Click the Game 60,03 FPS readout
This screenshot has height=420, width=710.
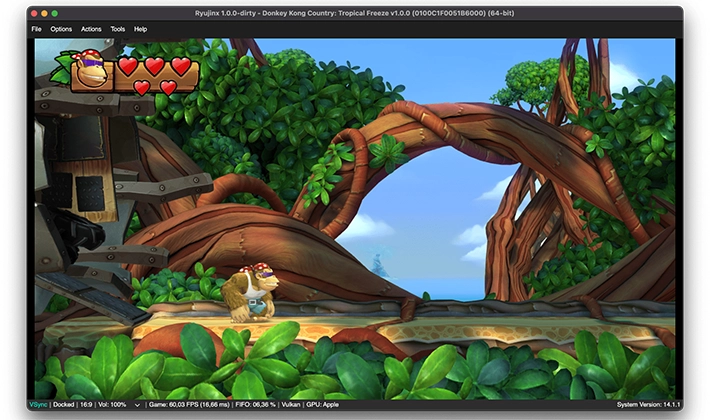click(189, 405)
